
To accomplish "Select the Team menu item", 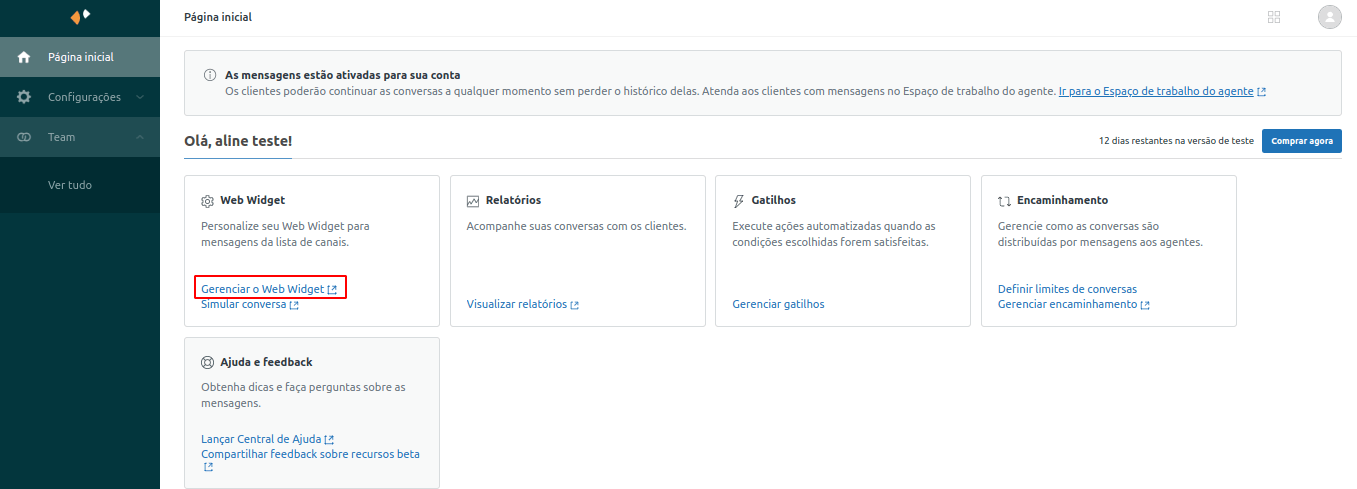I will (80, 137).
